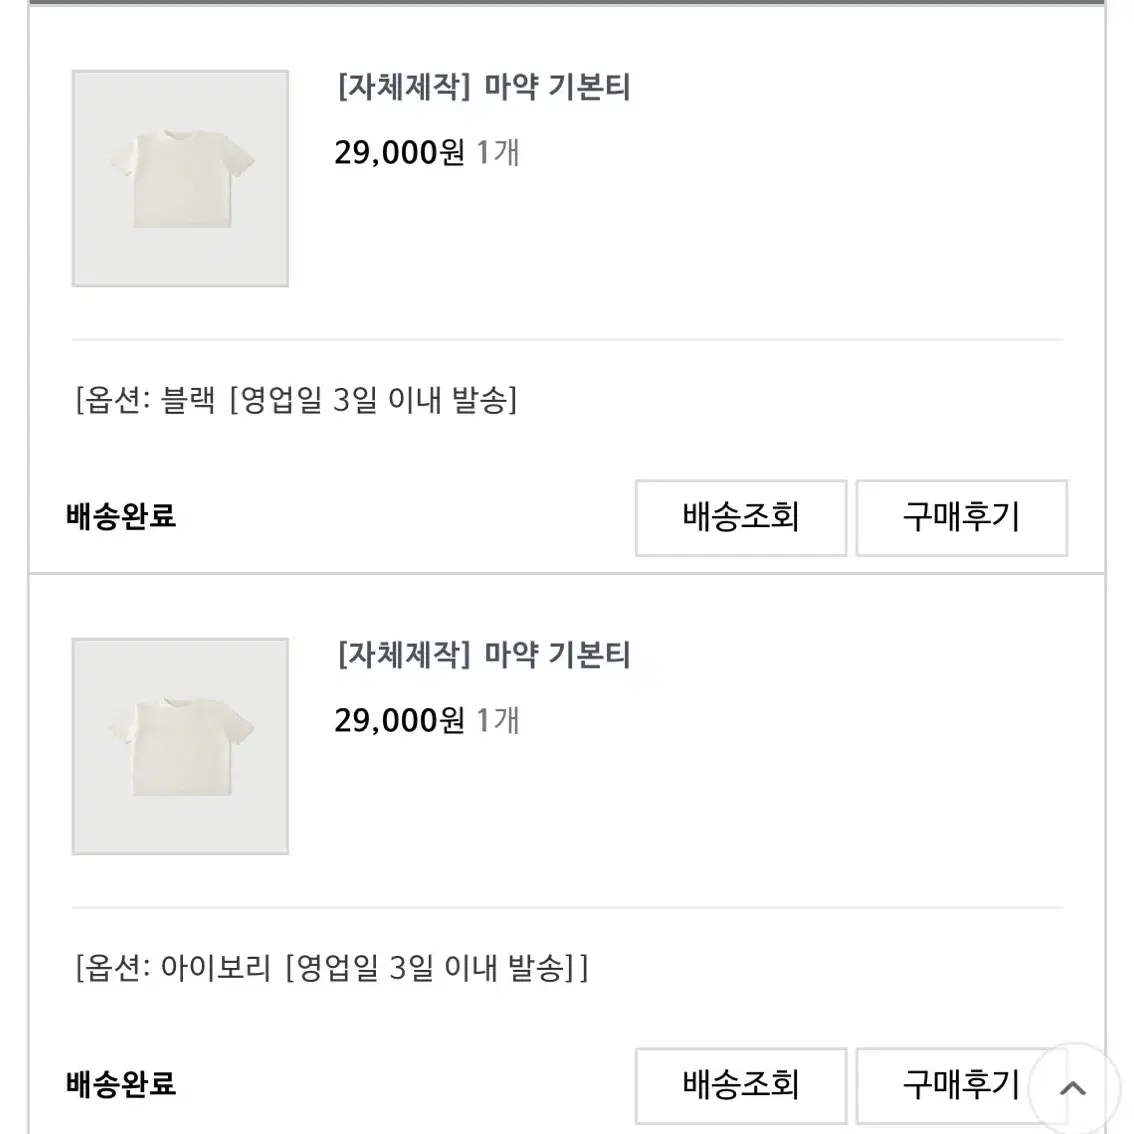Image resolution: width=1134 pixels, height=1134 pixels.
Task: Click the 29,000원 price of first item
Action: point(399,153)
